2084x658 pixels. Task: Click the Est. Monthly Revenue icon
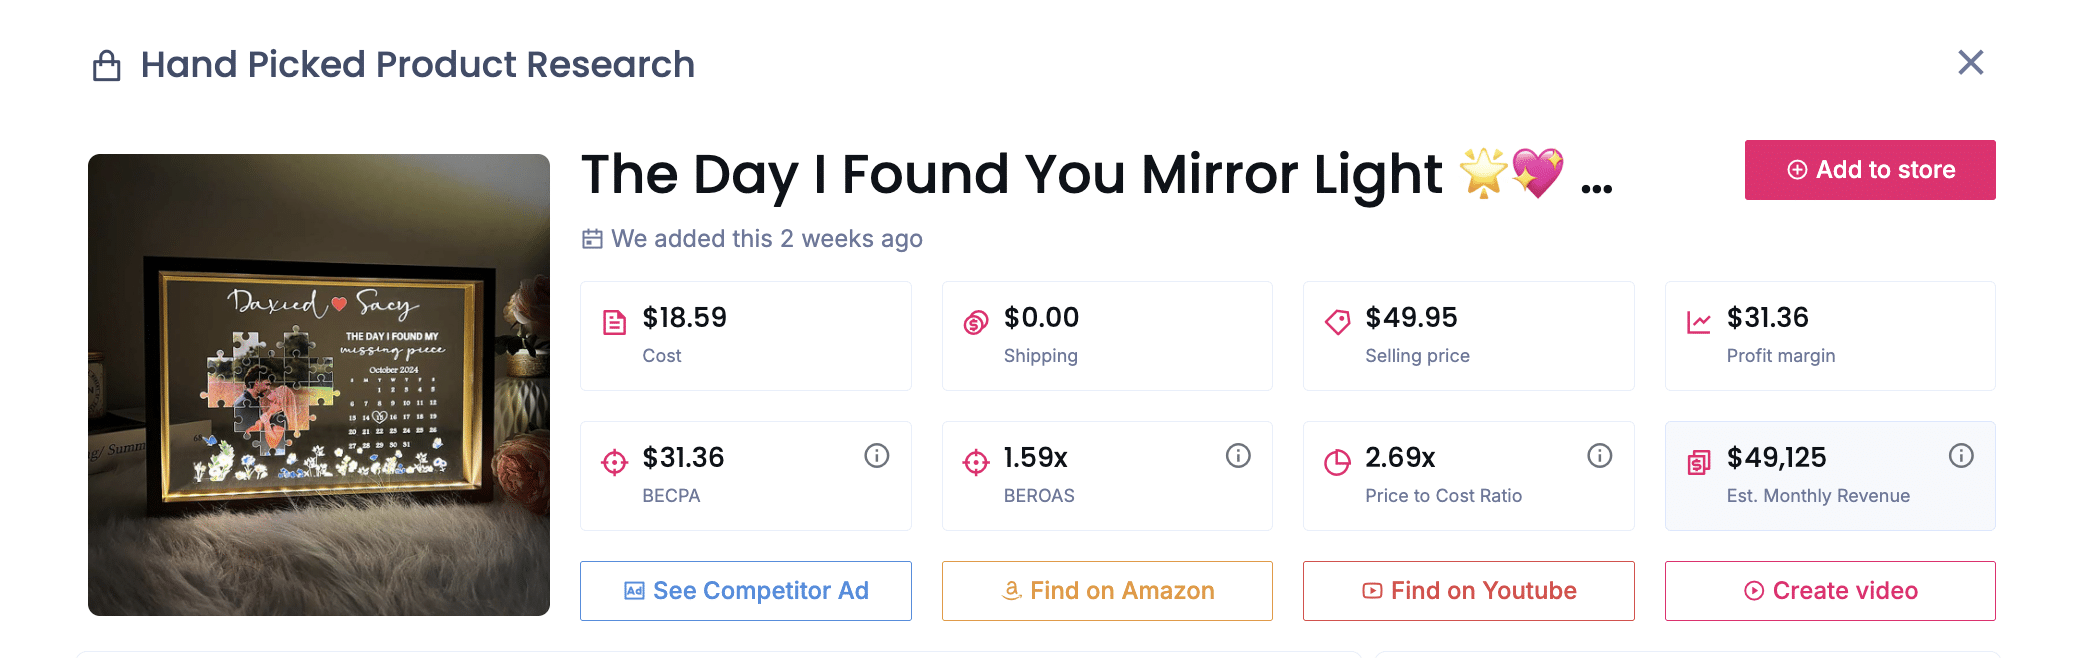1699,462
